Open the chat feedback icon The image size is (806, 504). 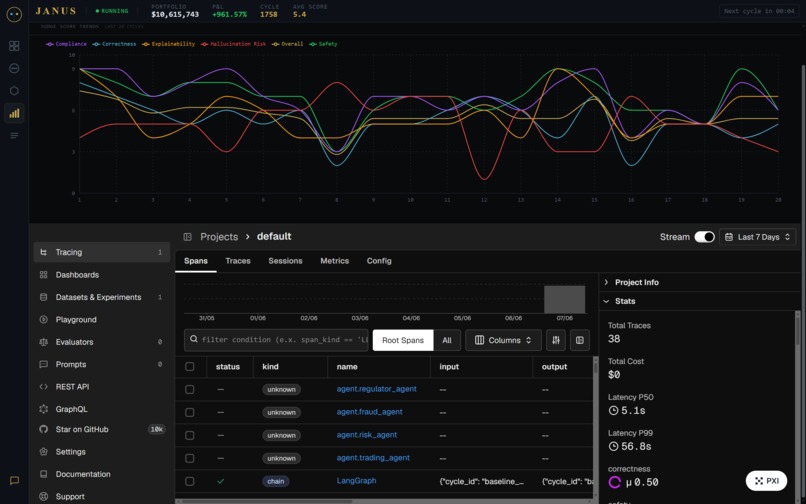[x=14, y=480]
